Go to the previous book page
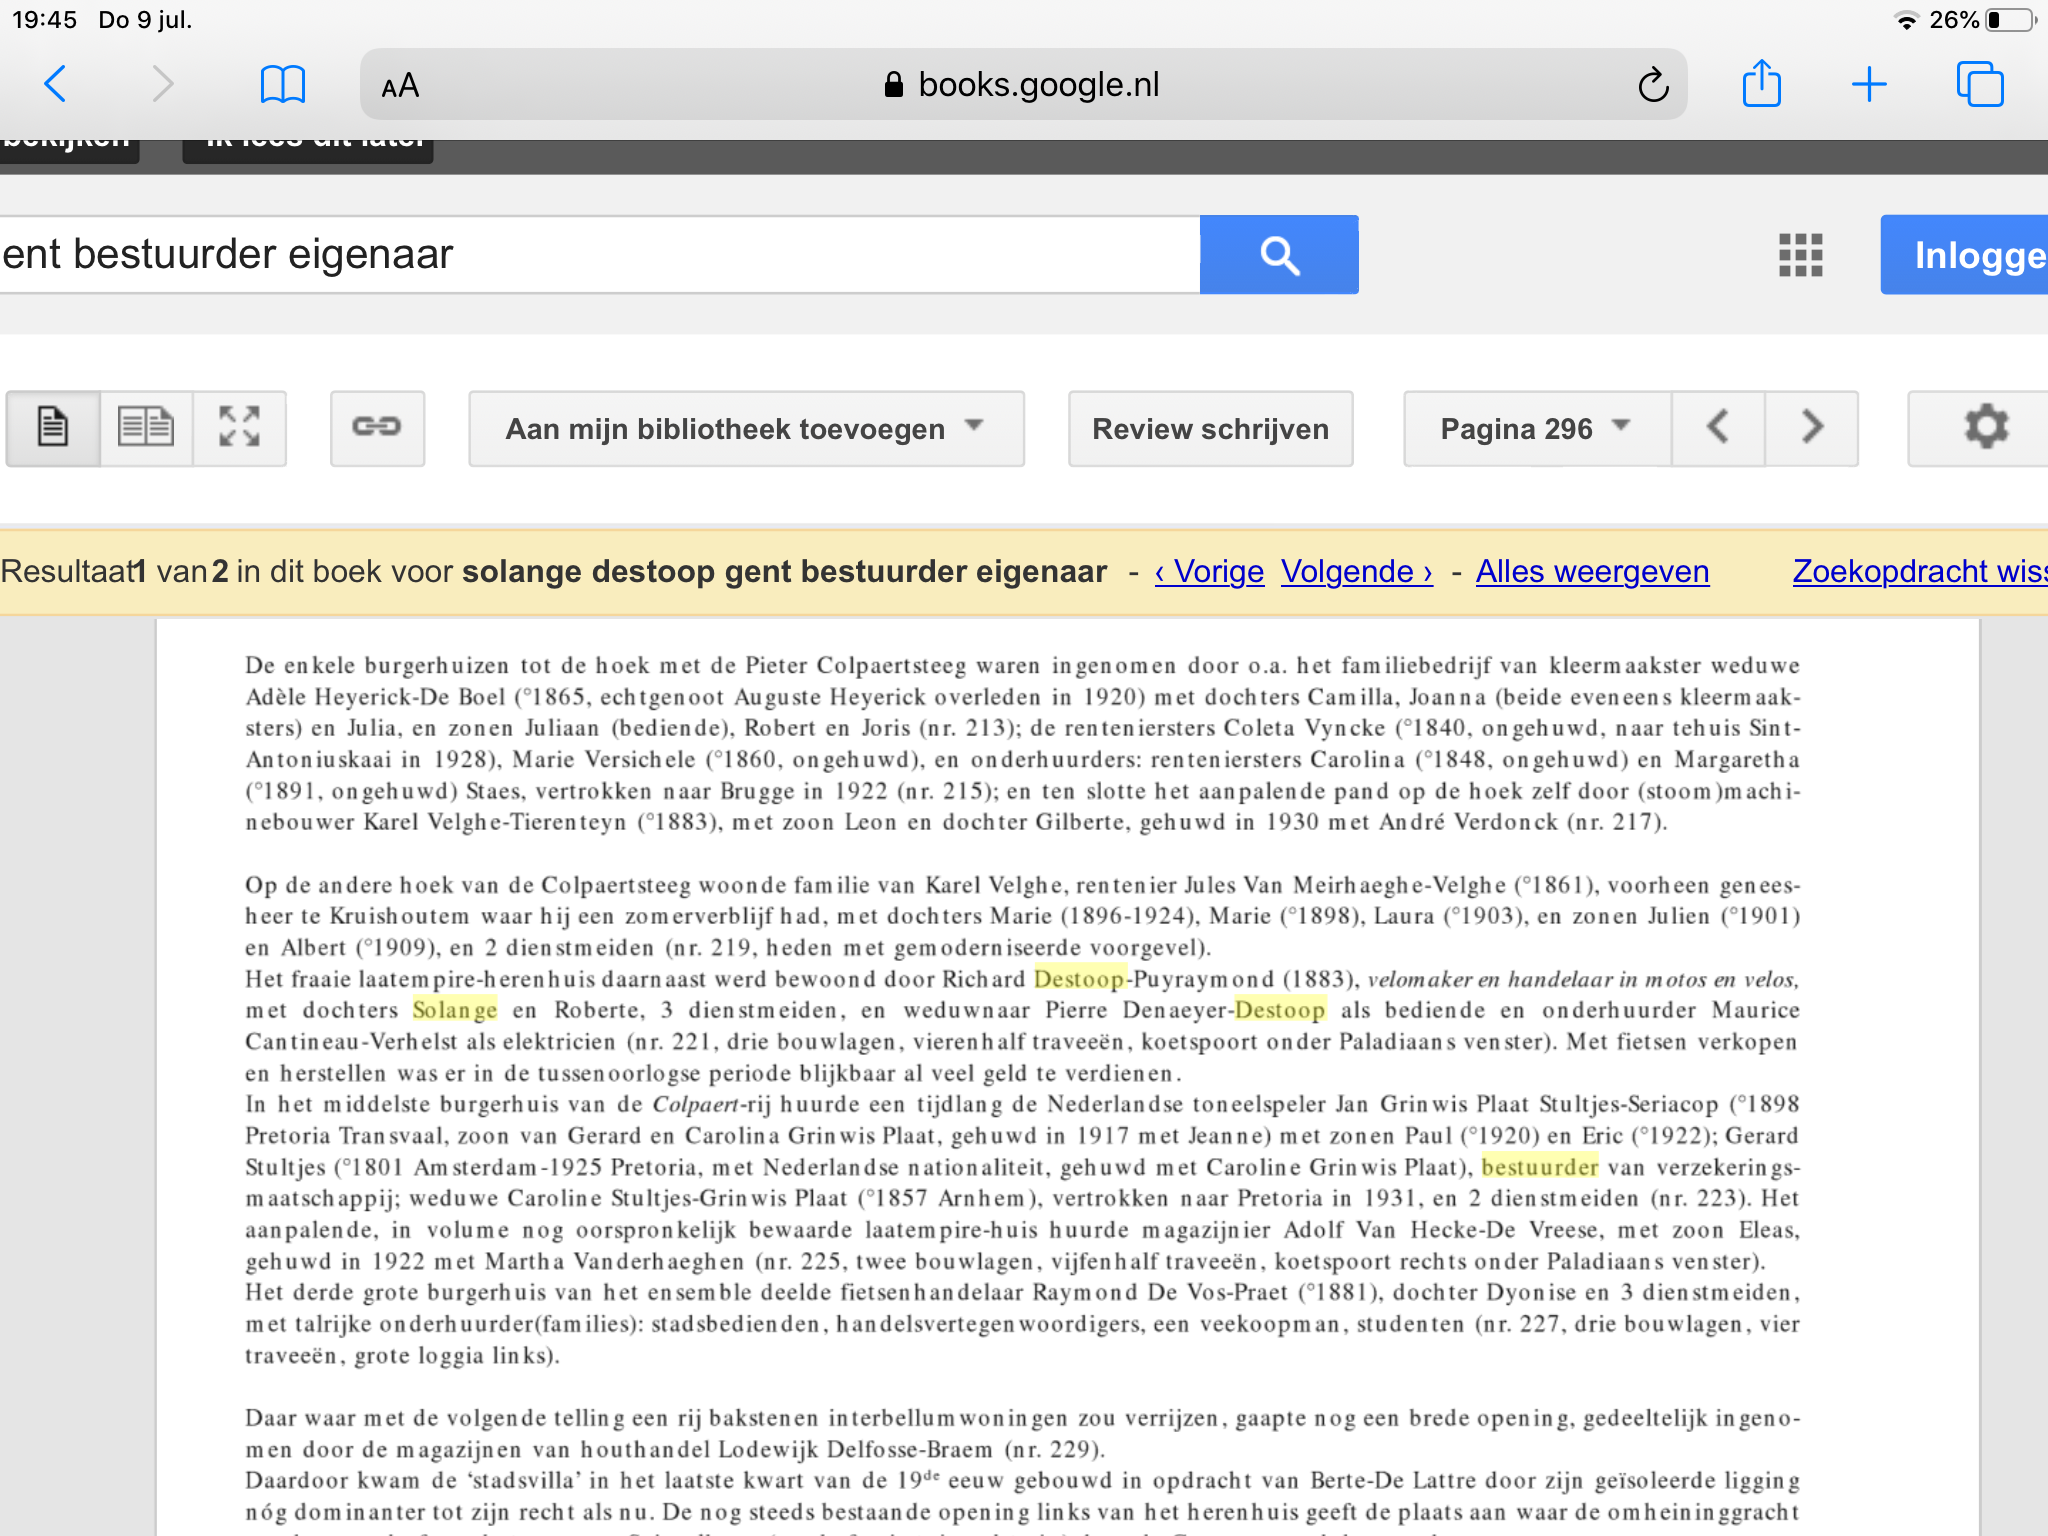 point(1717,428)
